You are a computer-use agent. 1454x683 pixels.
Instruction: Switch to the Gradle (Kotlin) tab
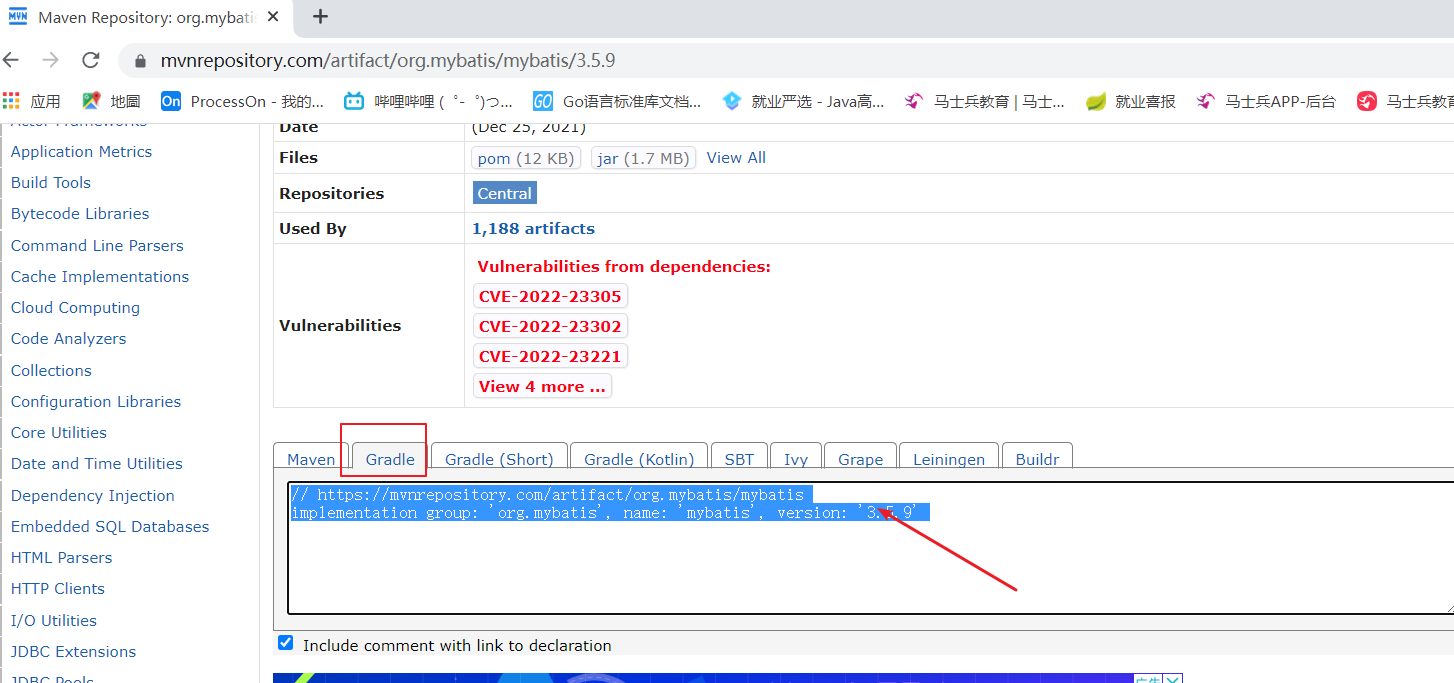[x=639, y=459]
